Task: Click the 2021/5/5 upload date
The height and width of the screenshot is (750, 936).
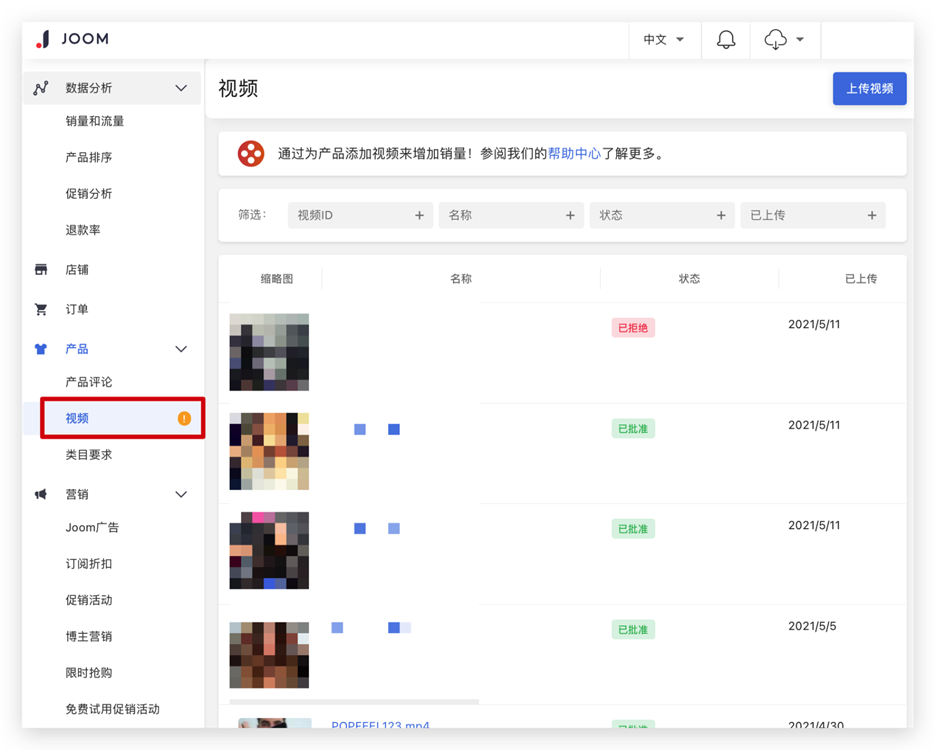Action: point(812,626)
